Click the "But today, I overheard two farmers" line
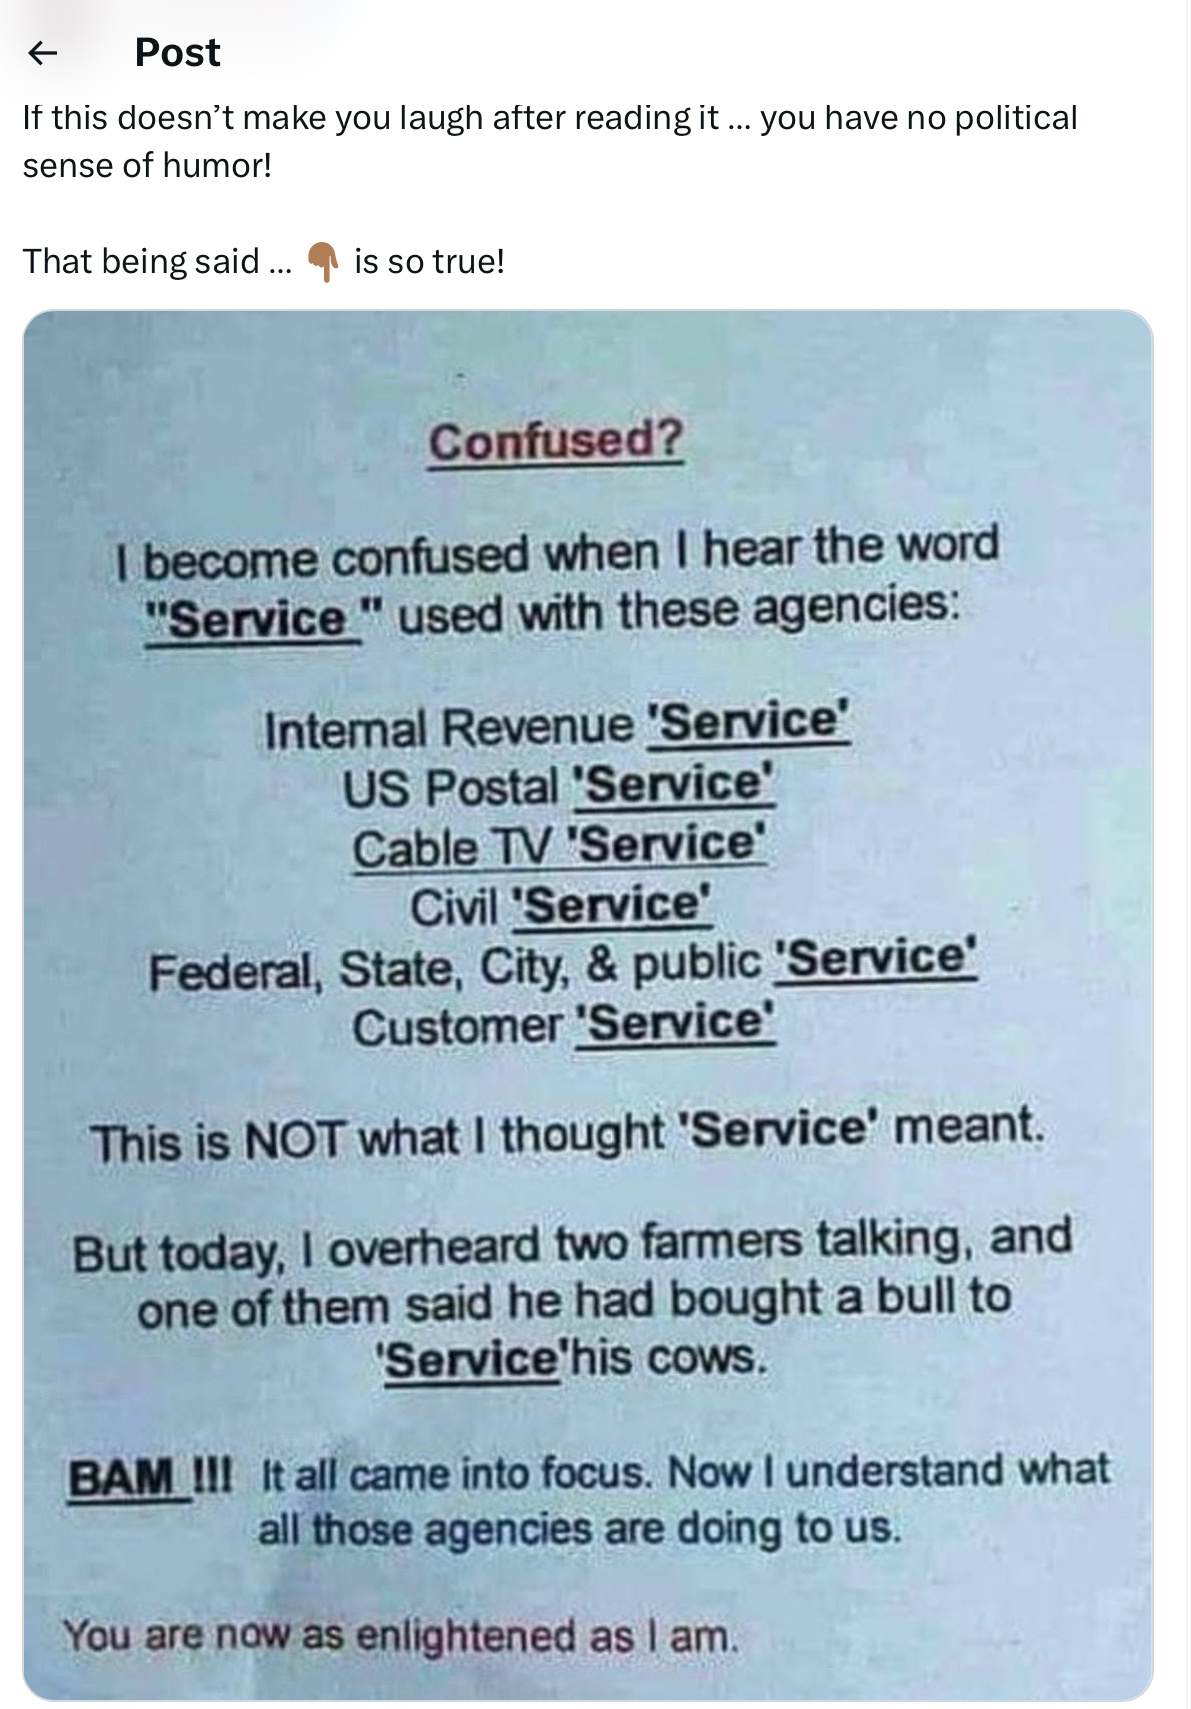Image resolution: width=1191 pixels, height=1709 pixels. click(572, 1245)
